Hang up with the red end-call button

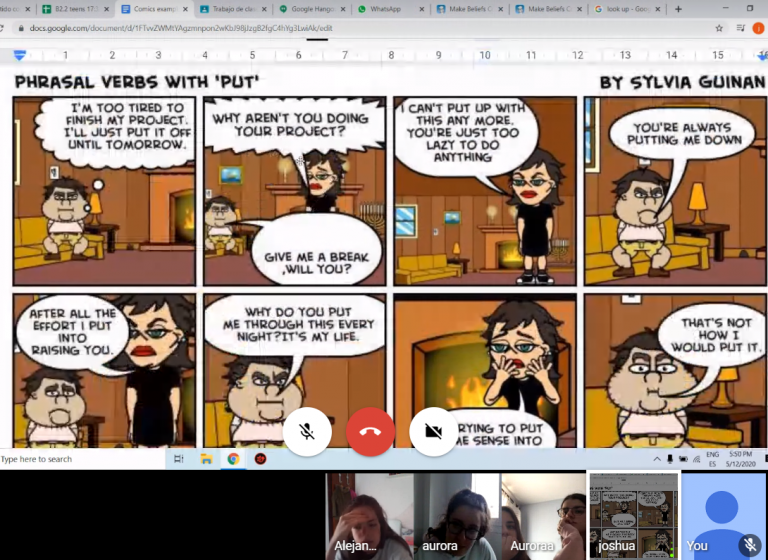[x=370, y=432]
